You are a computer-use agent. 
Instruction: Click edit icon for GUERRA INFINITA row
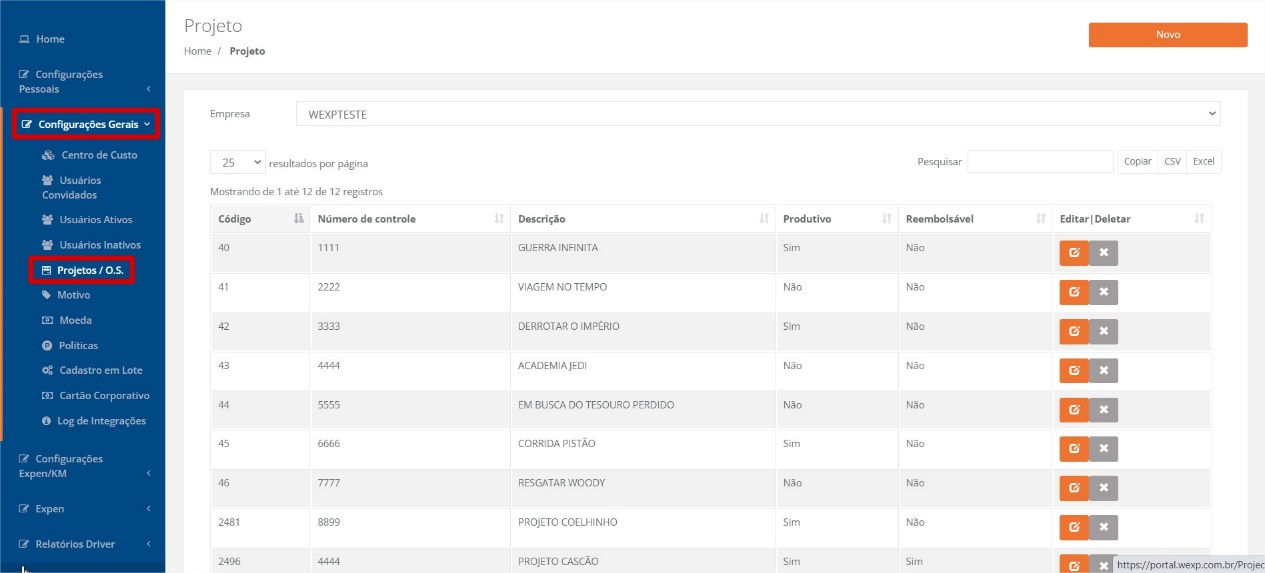(1073, 253)
